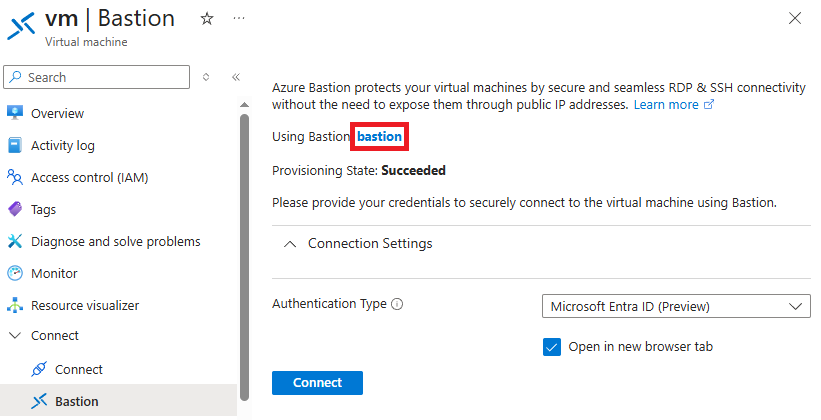The width and height of the screenshot is (821, 420).
Task: Click the scrollbar up arrow
Action: pyautogui.click(x=244, y=105)
